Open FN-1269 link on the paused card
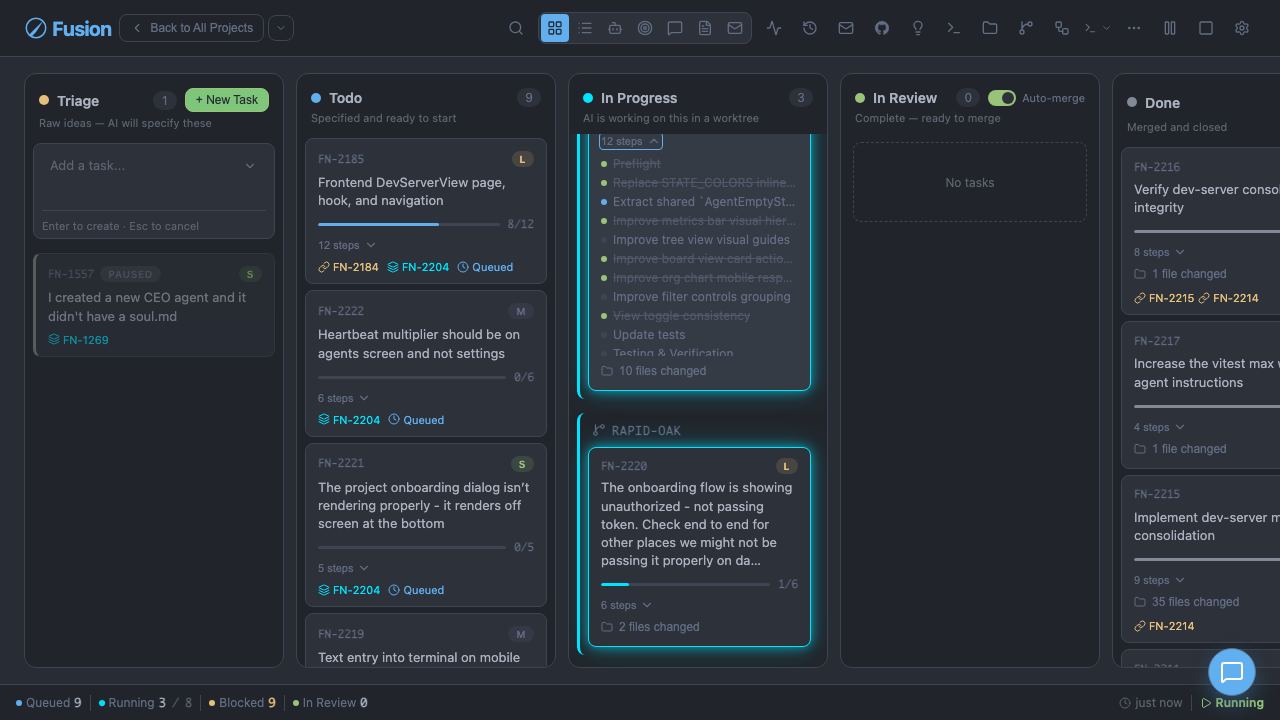 78,340
